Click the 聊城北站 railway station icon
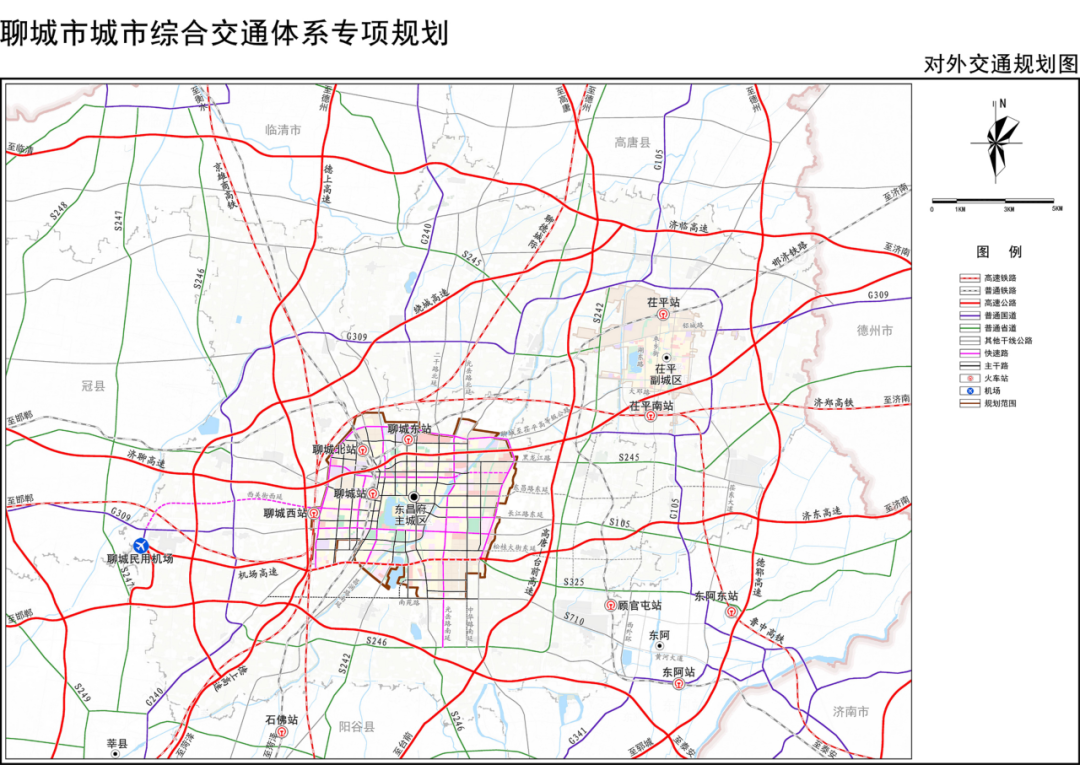 tap(364, 451)
